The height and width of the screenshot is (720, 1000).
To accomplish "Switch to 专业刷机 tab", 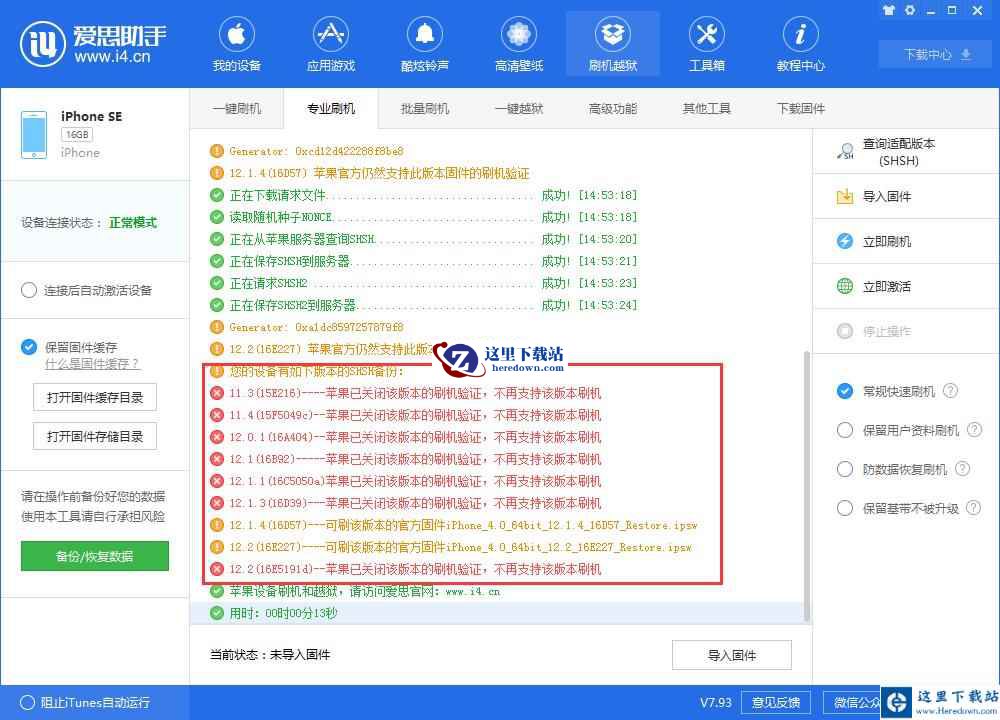I will (330, 108).
